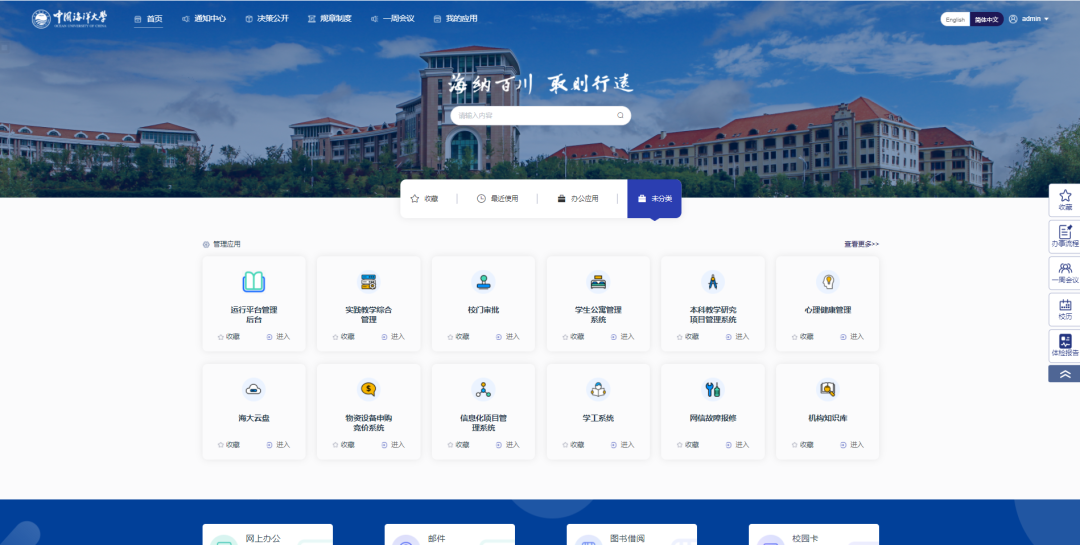Open the 学生公寓管理系统 bed icon
The width and height of the screenshot is (1080, 545).
pyautogui.click(x=598, y=281)
